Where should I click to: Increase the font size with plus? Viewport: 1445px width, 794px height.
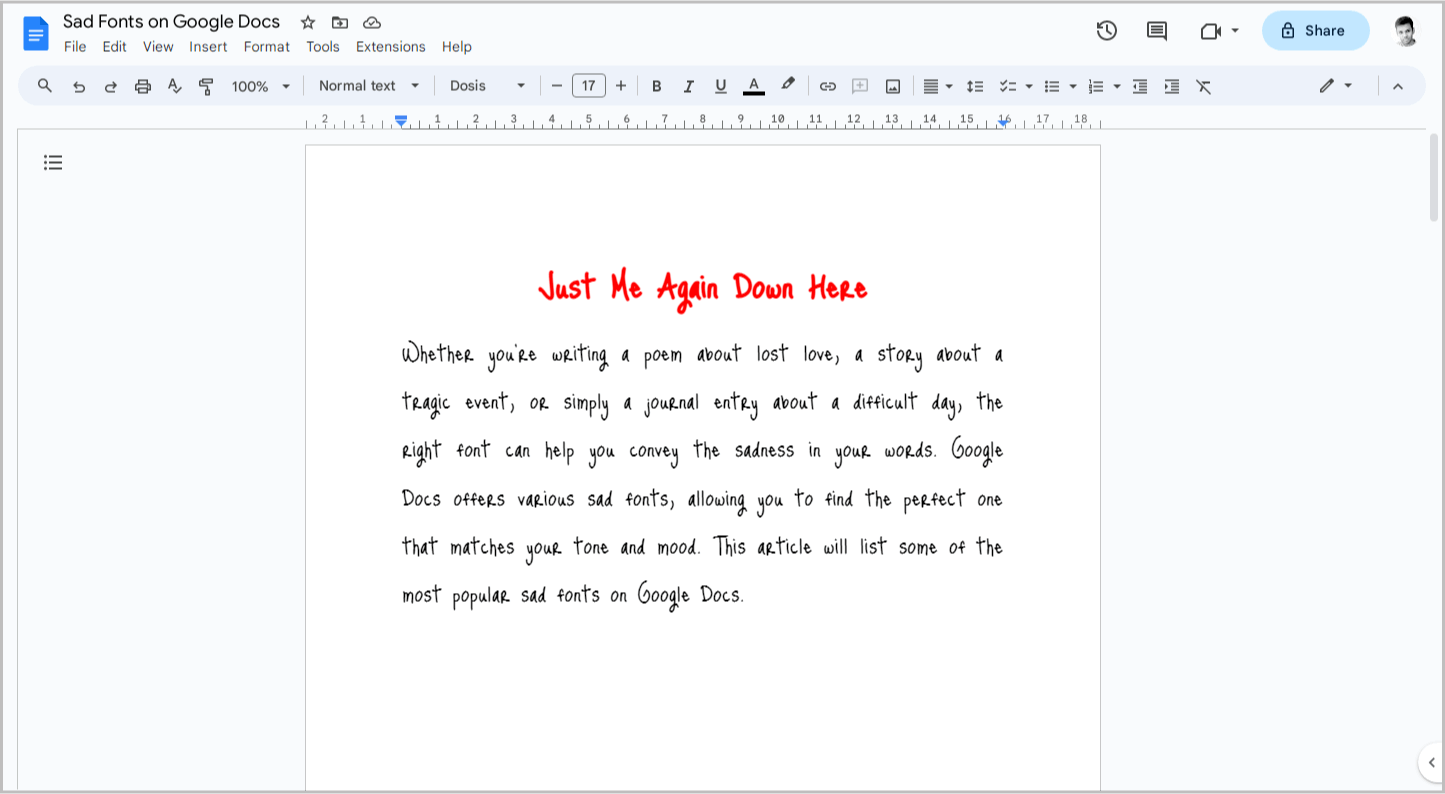point(621,86)
